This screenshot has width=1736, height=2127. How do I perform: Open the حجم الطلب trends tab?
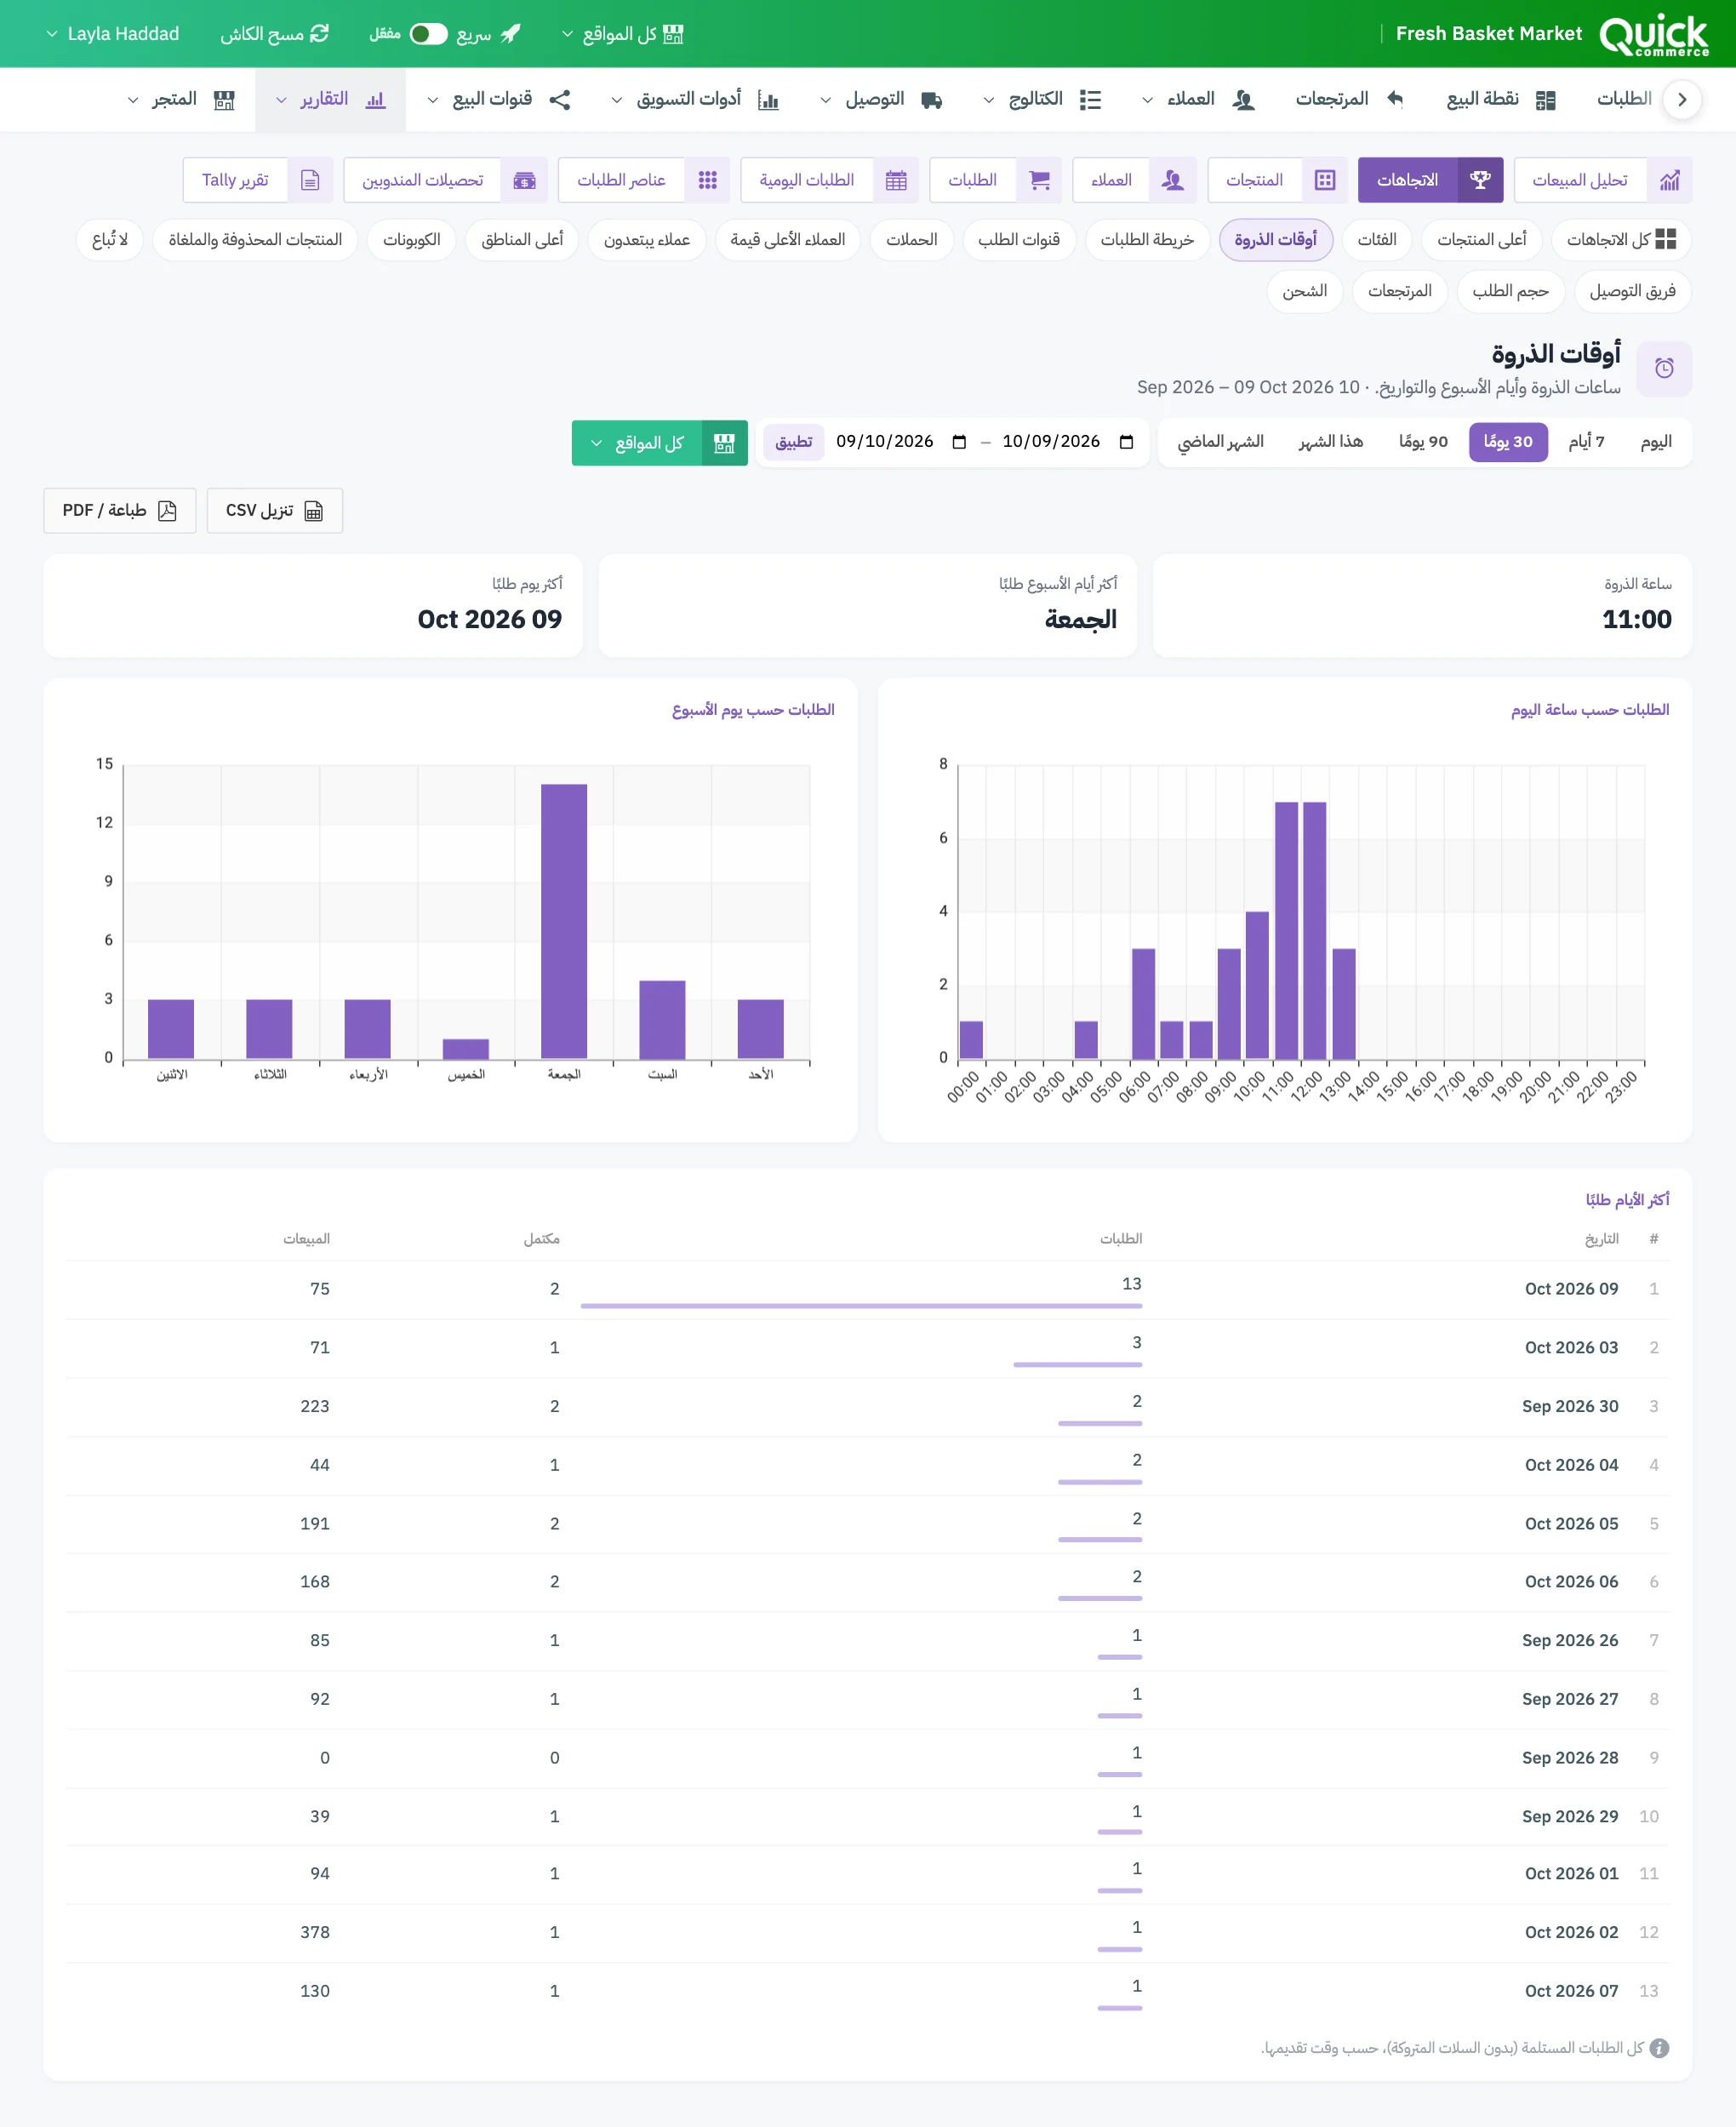pos(1510,291)
